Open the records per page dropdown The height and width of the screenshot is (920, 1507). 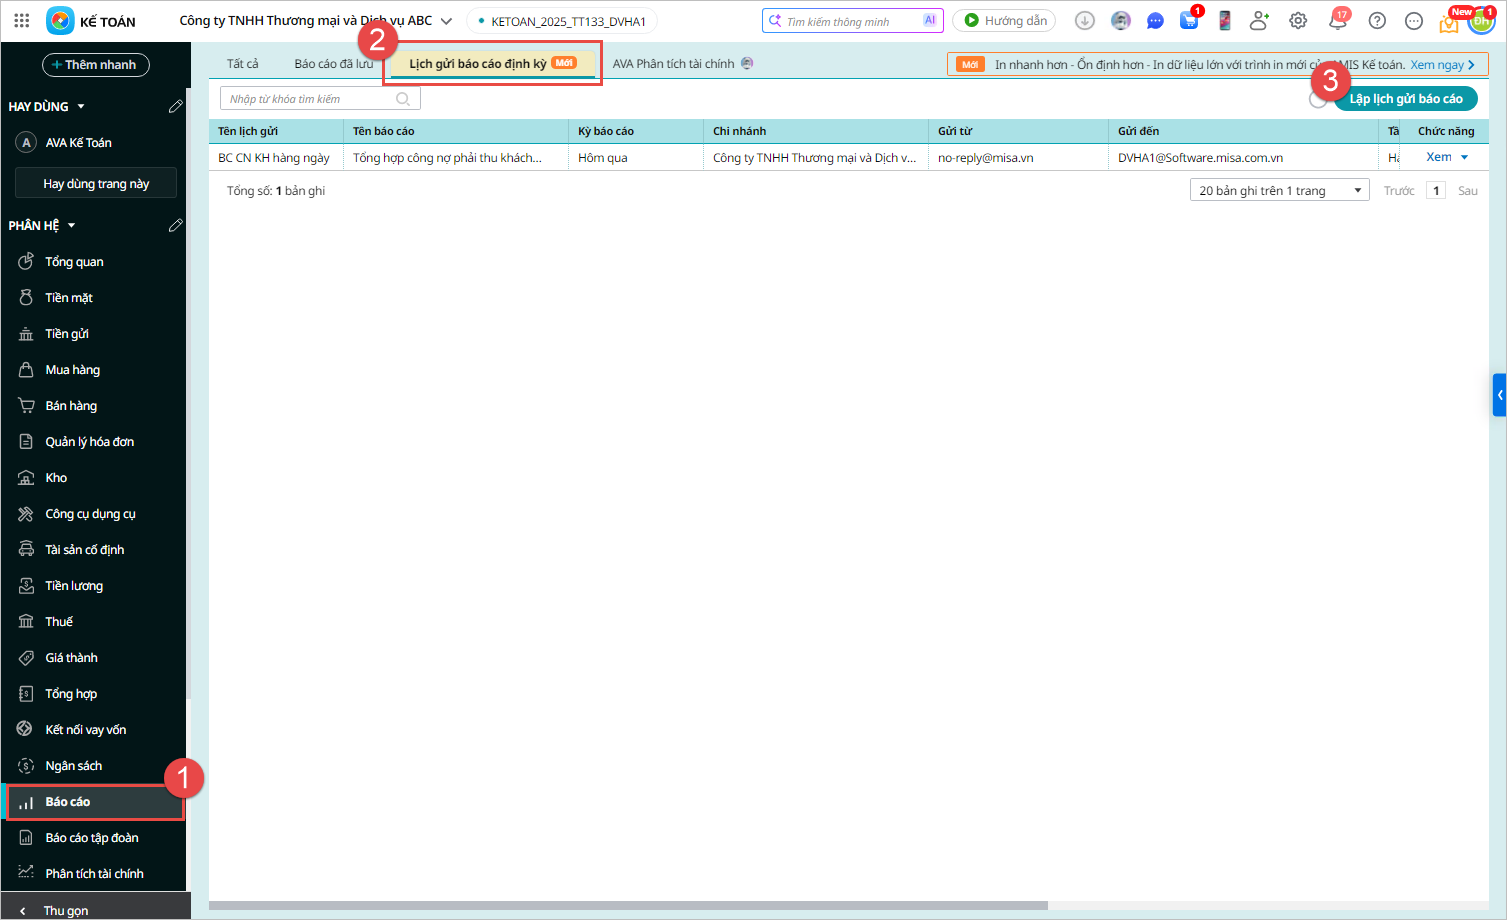tap(1279, 191)
